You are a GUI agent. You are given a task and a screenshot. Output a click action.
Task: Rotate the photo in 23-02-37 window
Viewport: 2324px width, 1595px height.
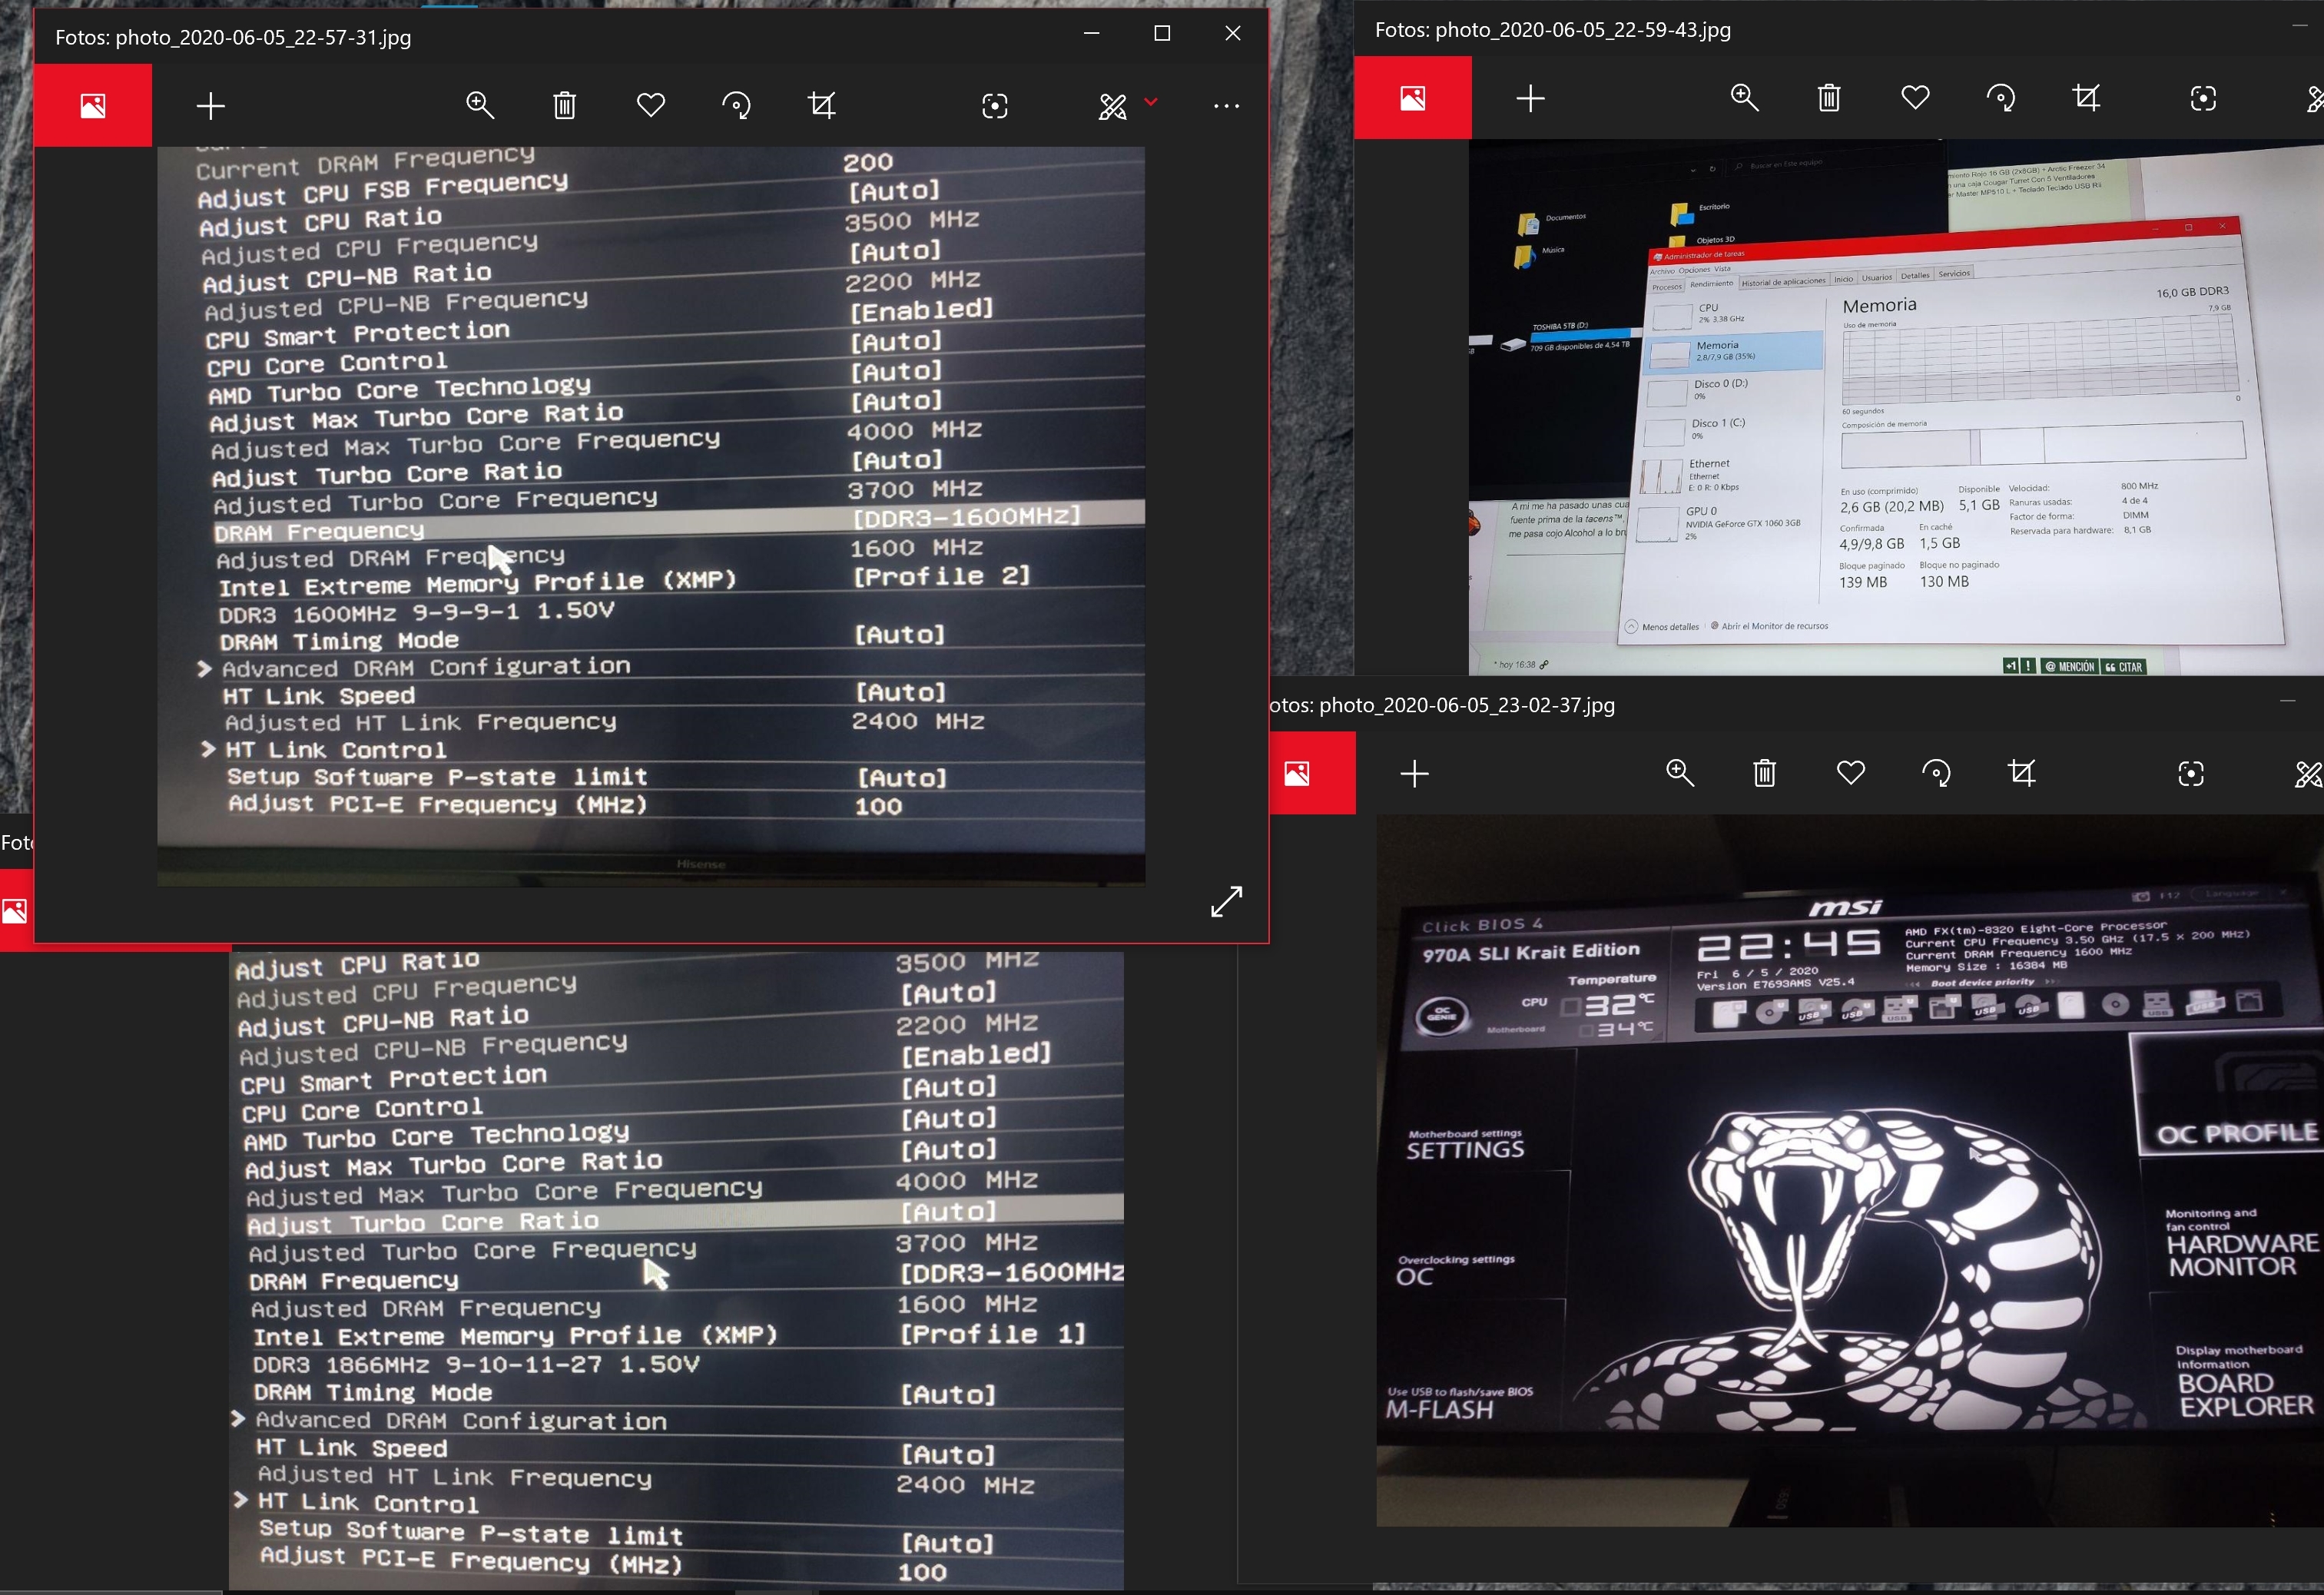click(x=1937, y=772)
